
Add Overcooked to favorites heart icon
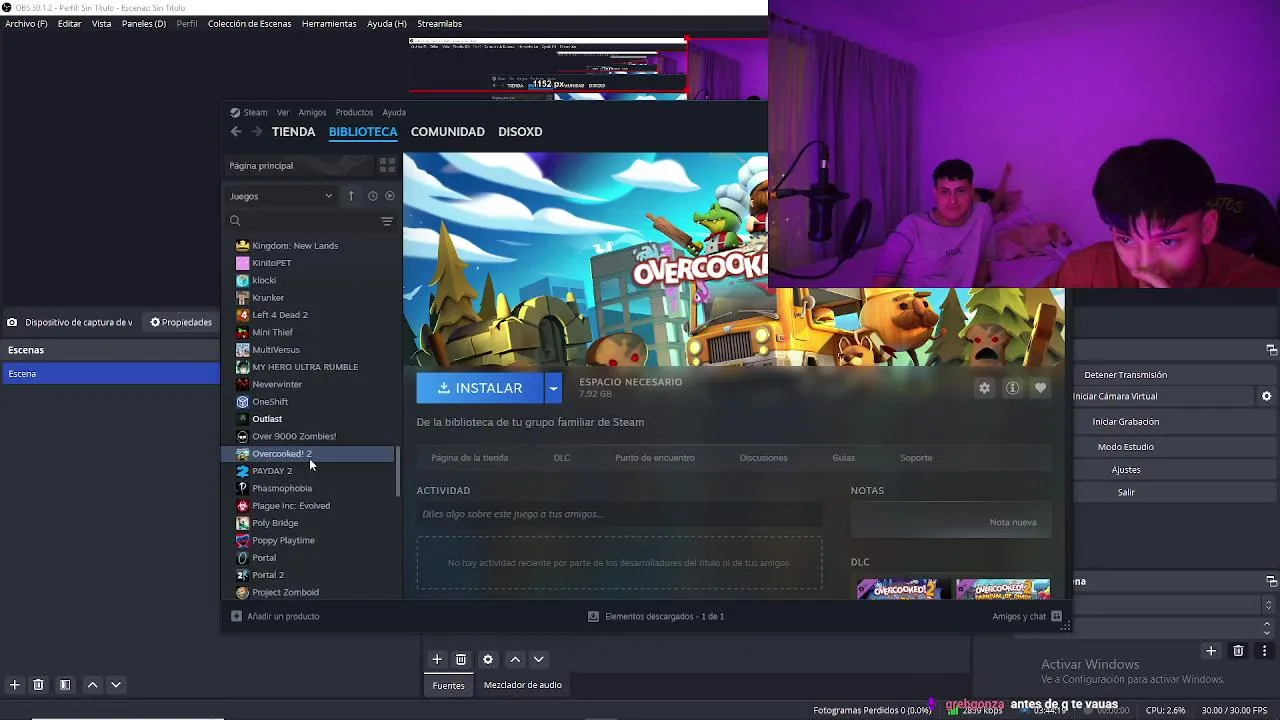(x=1040, y=388)
